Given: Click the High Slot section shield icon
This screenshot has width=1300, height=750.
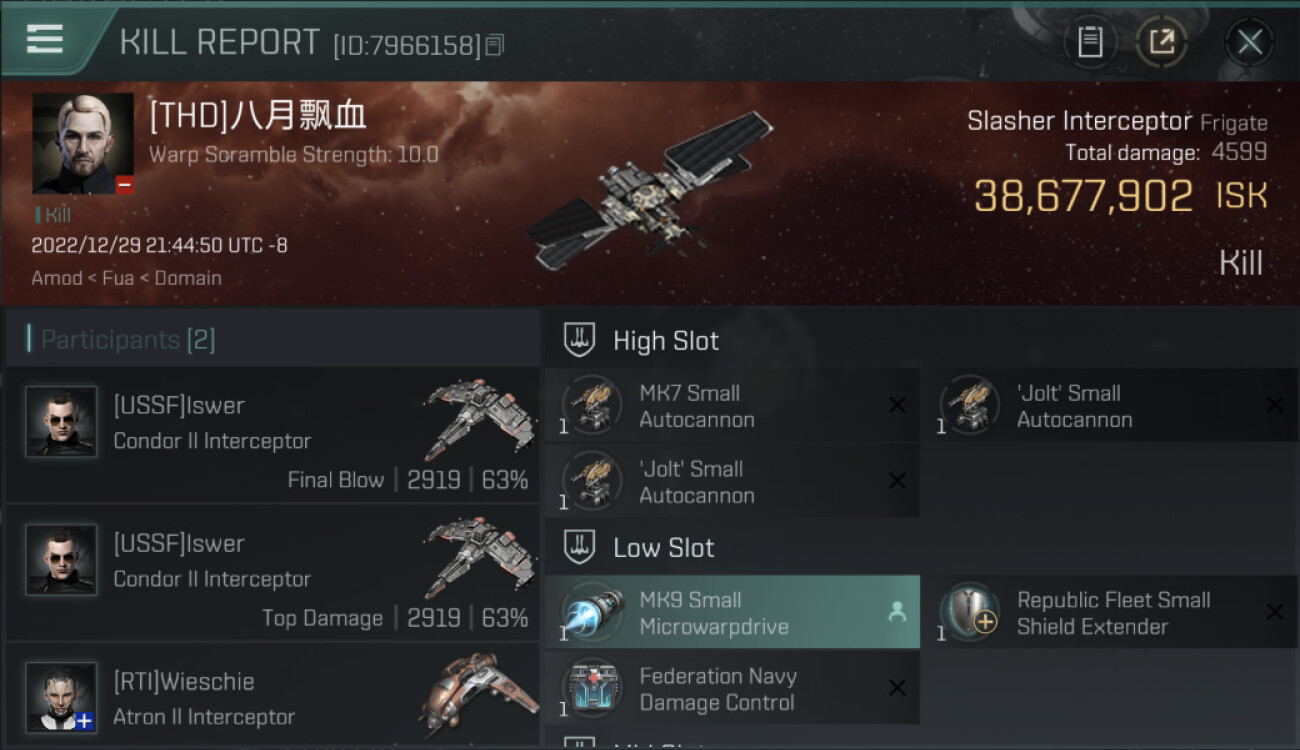Looking at the screenshot, I should (x=581, y=340).
